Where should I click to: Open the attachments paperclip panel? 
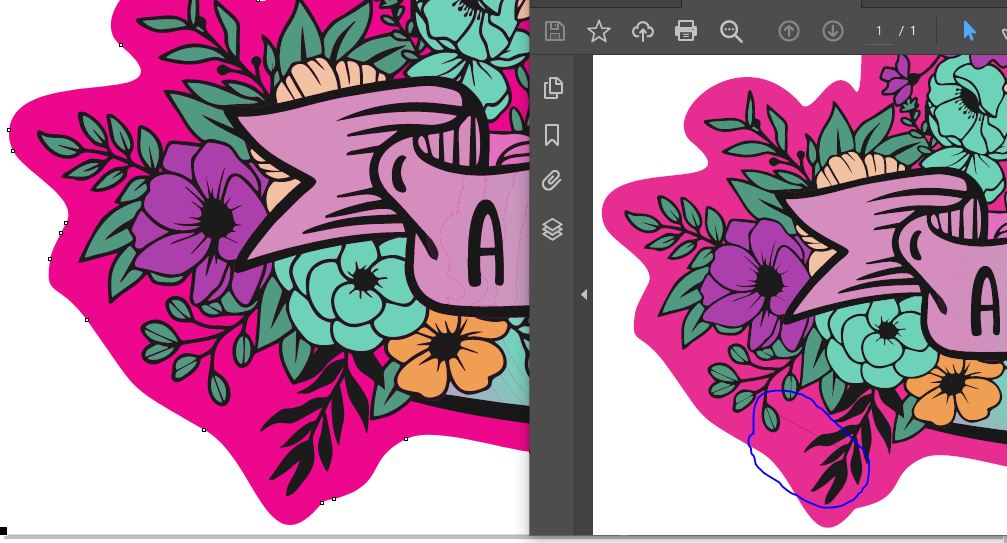[x=552, y=181]
